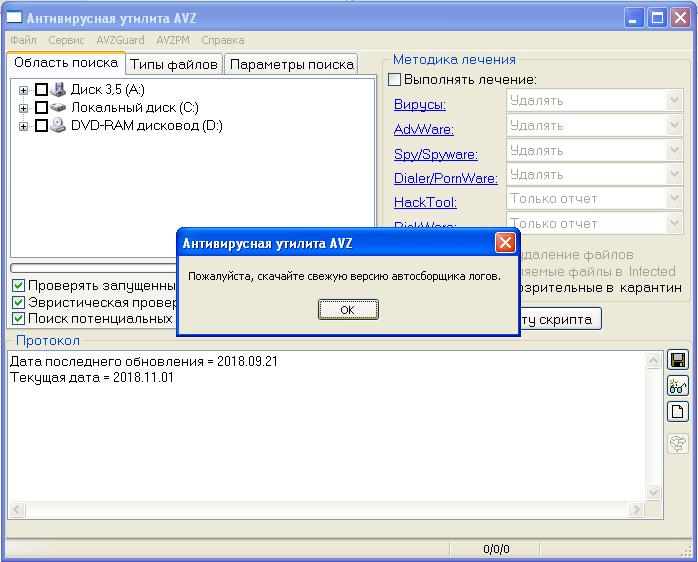Enable the Выполнять лечение checkbox

pos(394,80)
